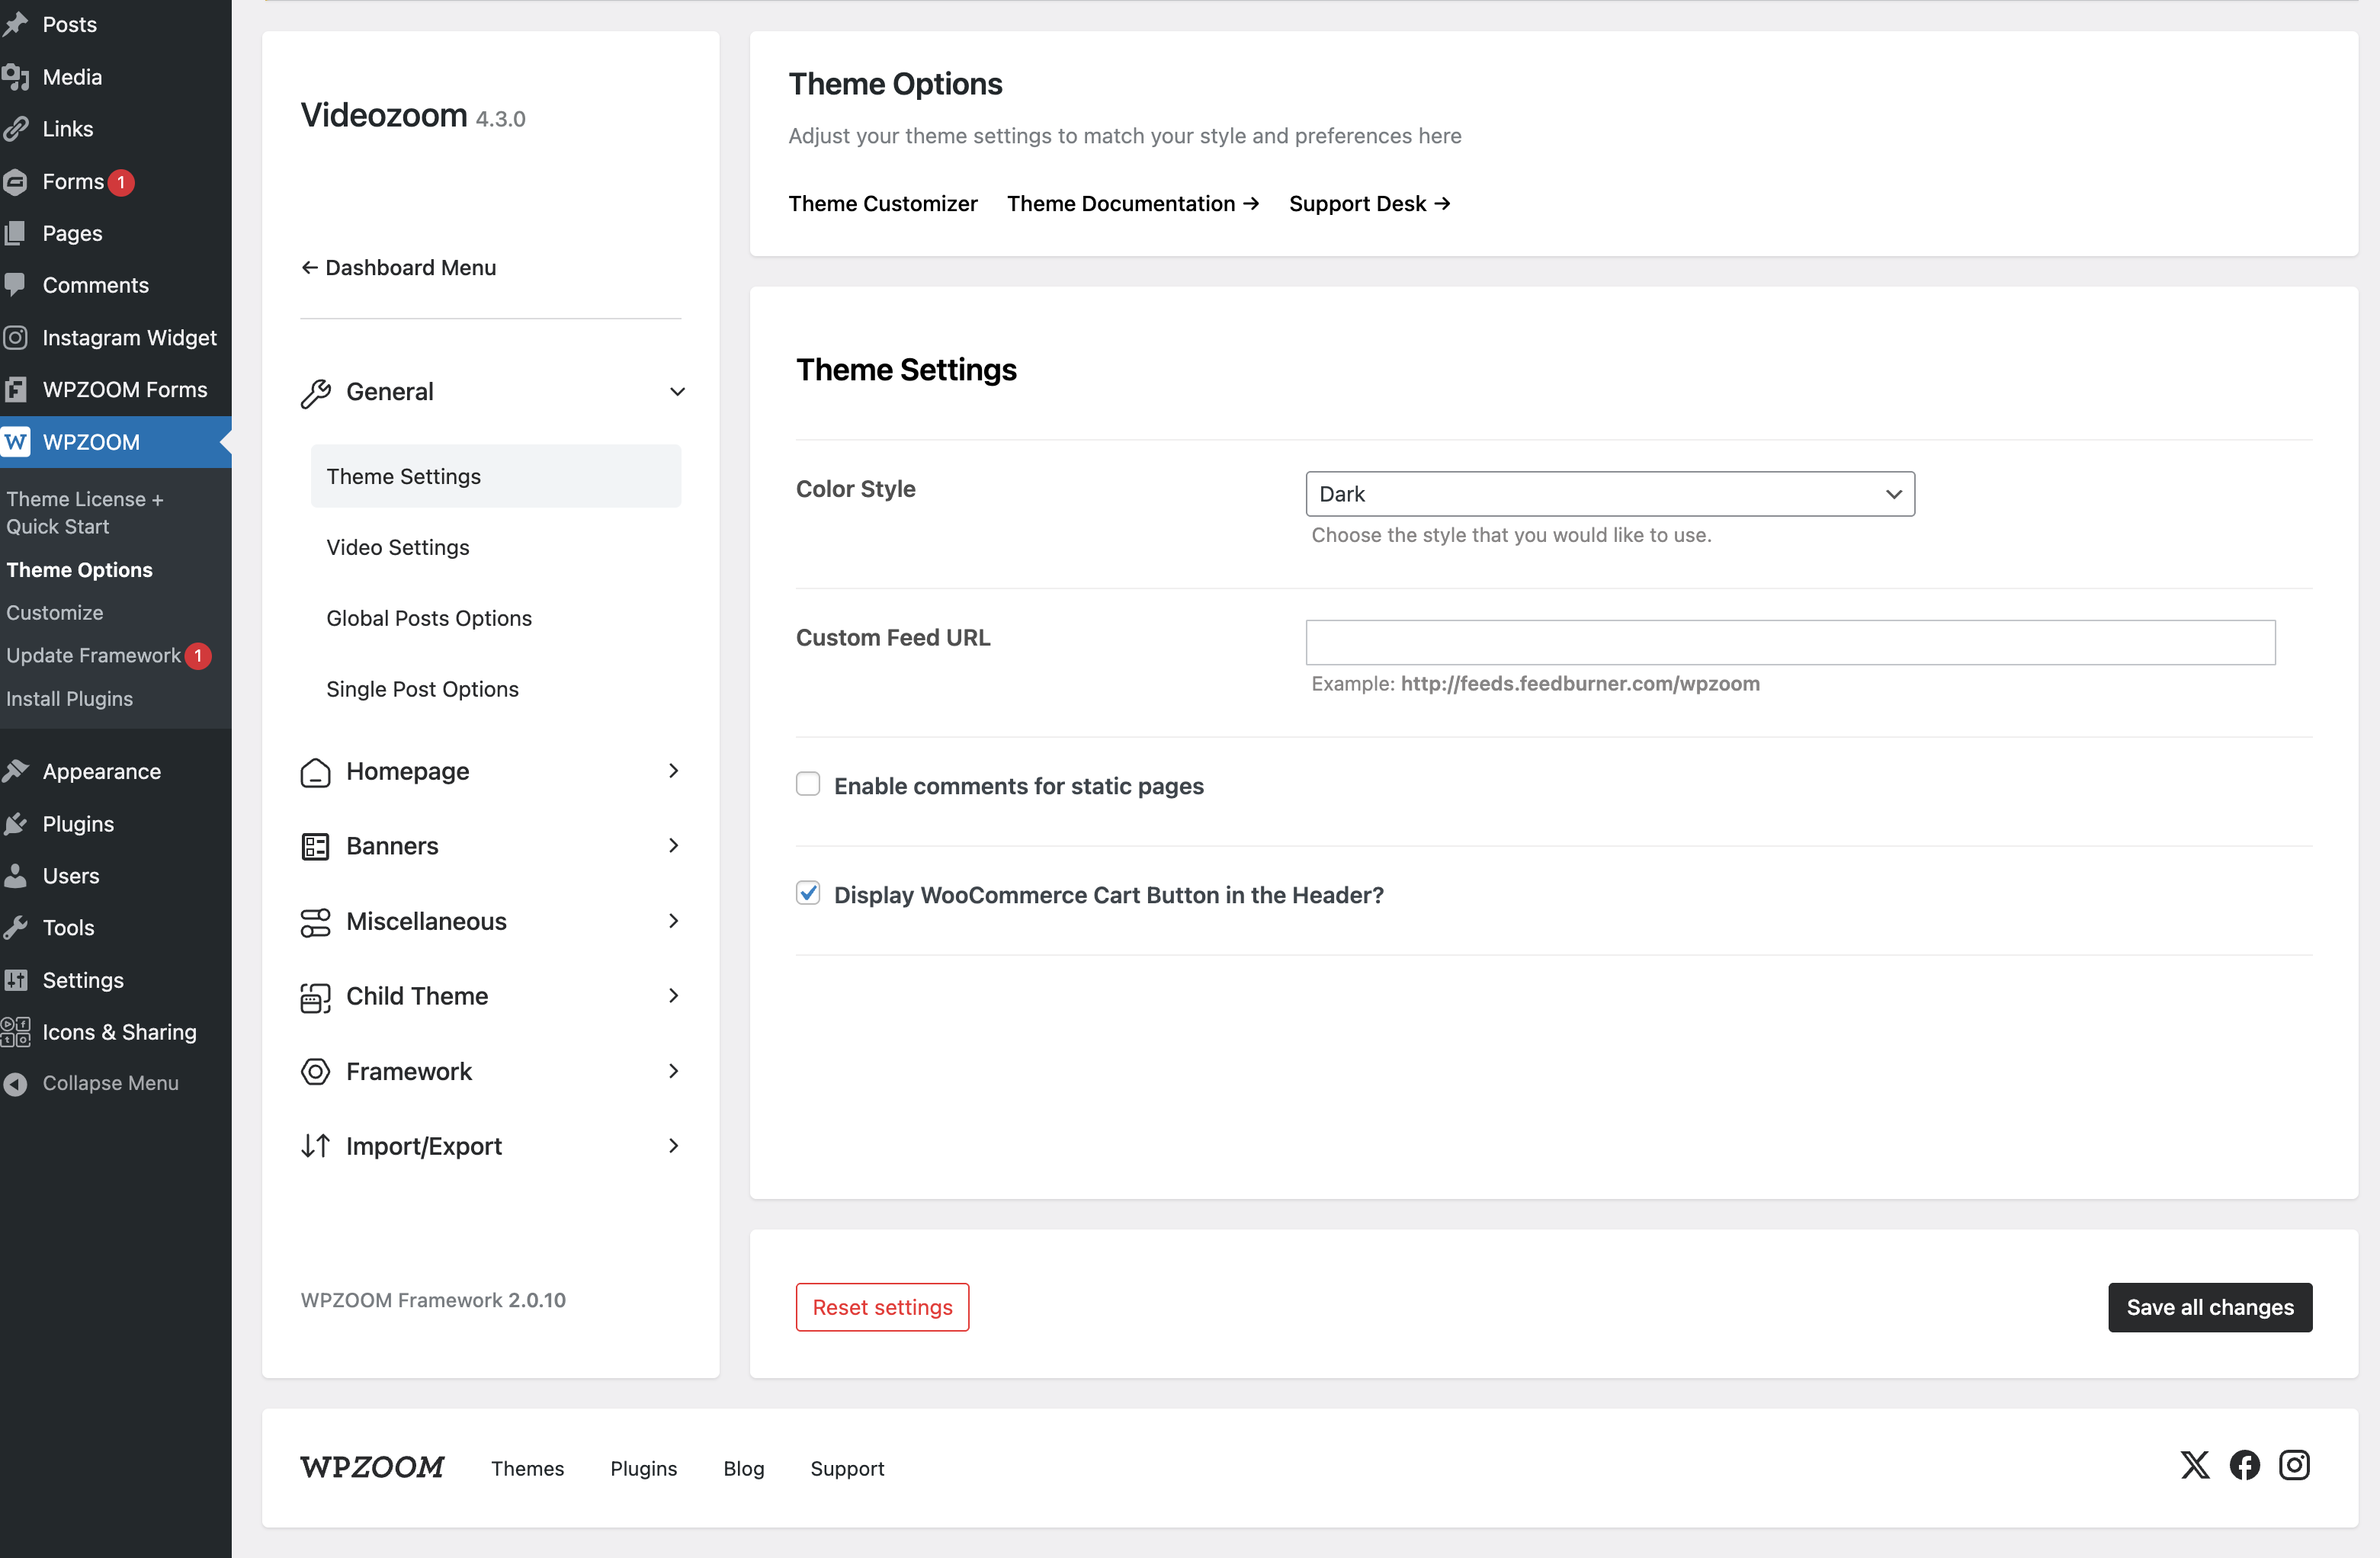Open the Color Style dropdown
The width and height of the screenshot is (2380, 1558).
coord(1609,494)
